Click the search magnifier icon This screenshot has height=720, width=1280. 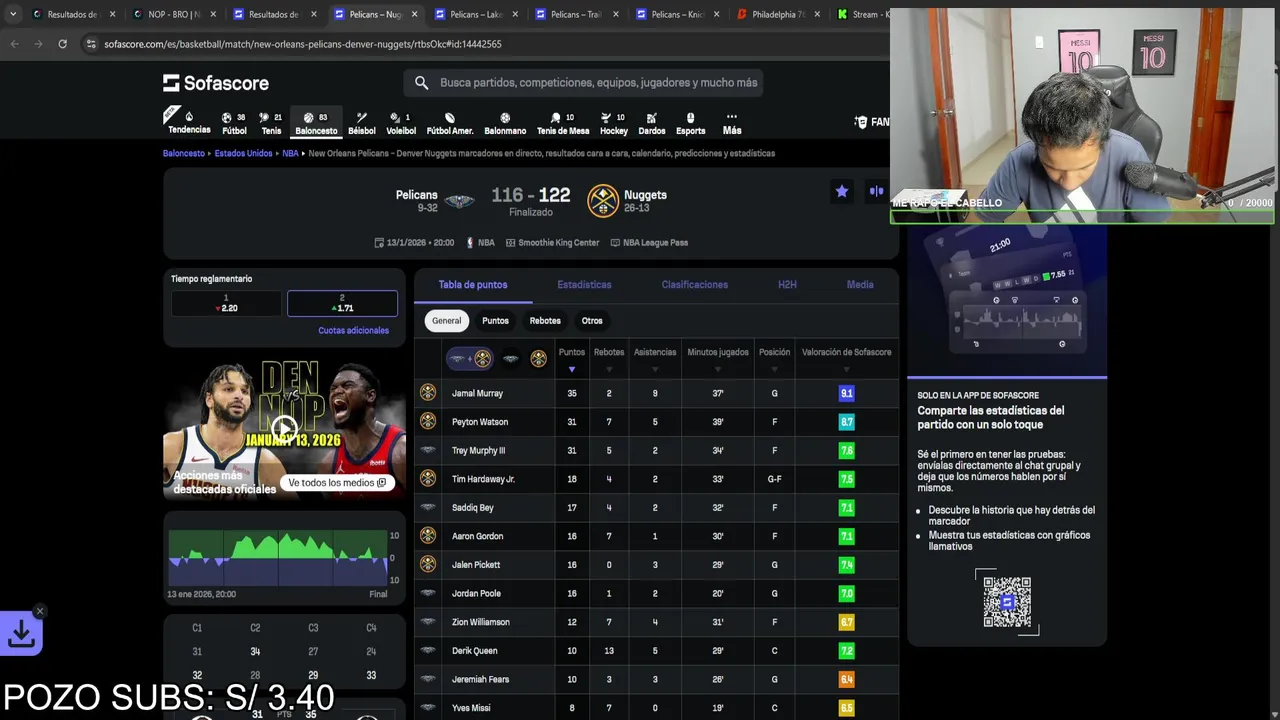click(x=421, y=83)
